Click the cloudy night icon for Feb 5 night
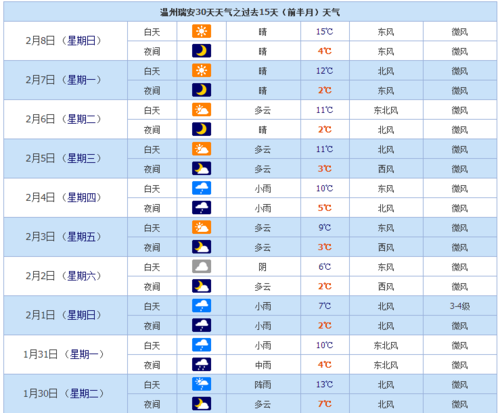 pos(201,169)
